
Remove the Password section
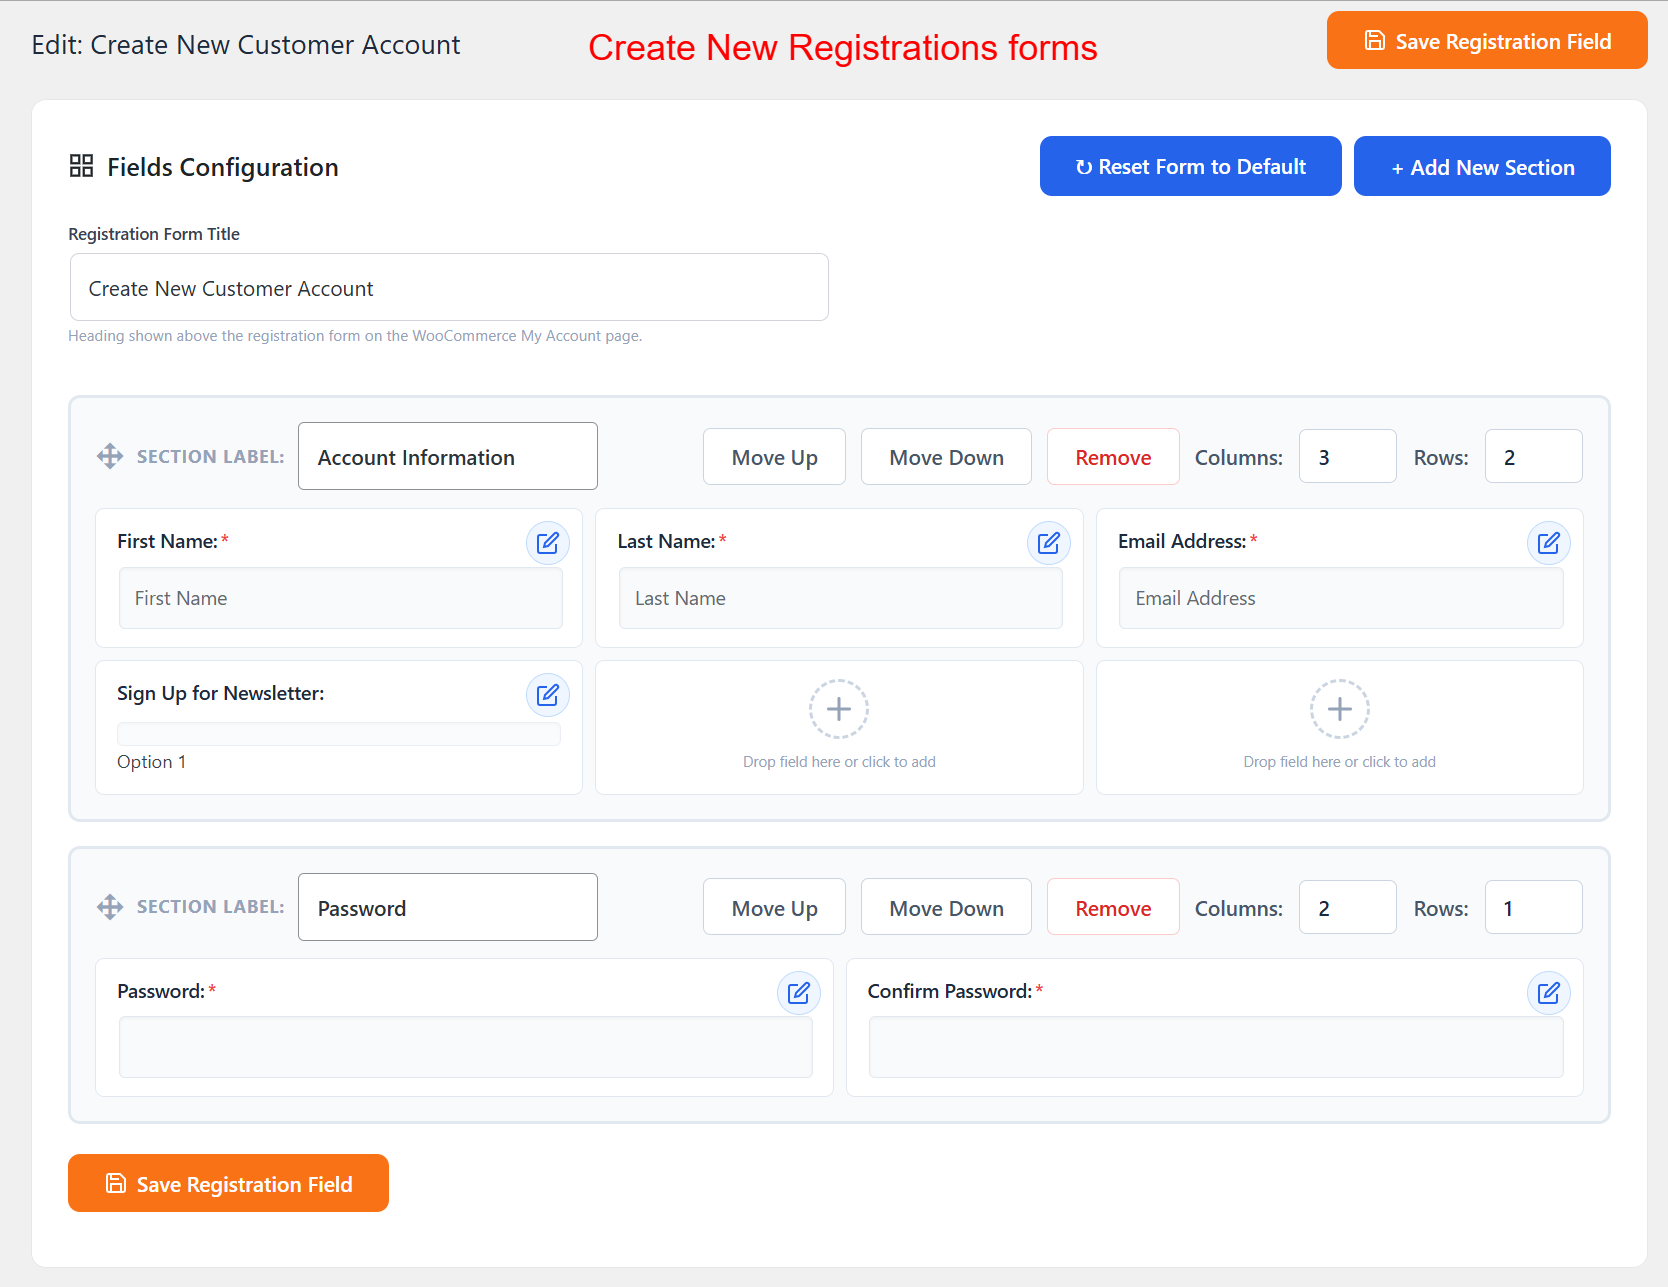[1113, 908]
